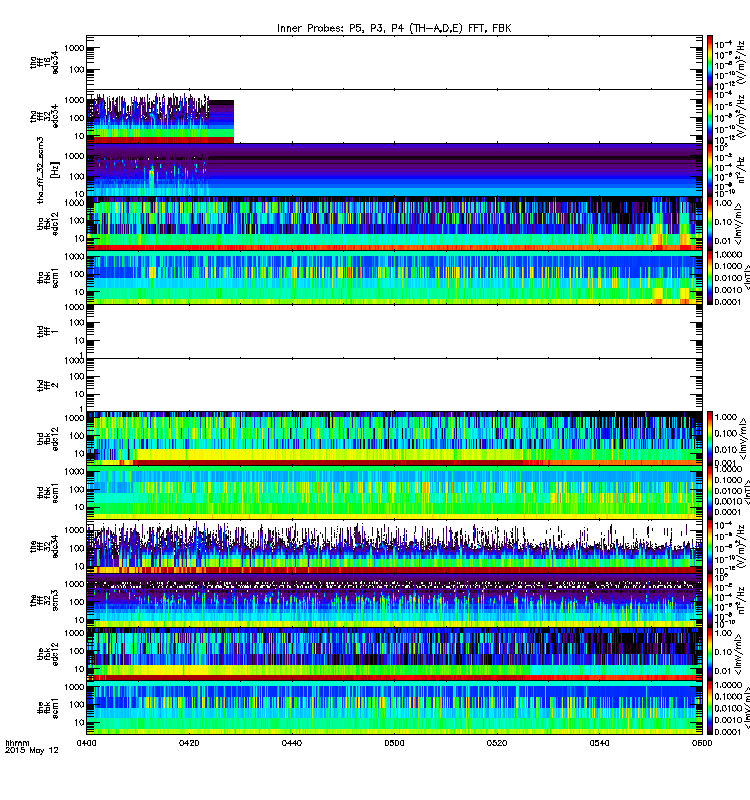Click the color bar beside the fbk edc12
The height and width of the screenshot is (800, 750).
[710, 654]
